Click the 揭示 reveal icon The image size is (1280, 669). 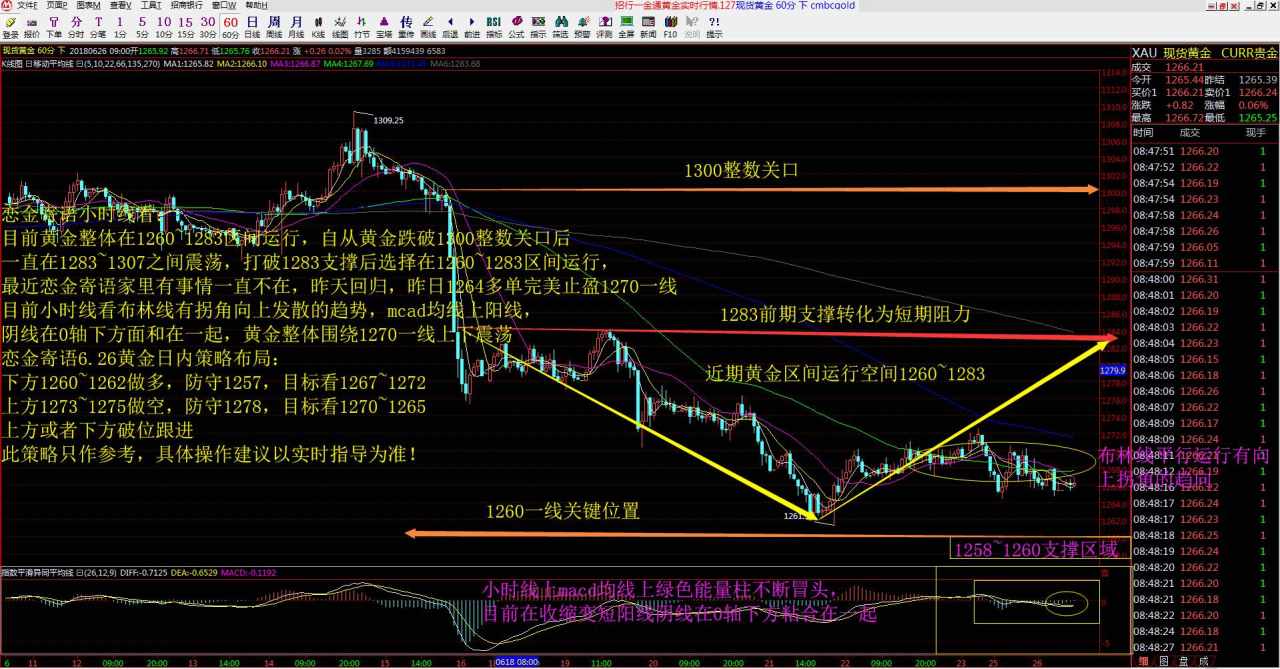click(538, 27)
